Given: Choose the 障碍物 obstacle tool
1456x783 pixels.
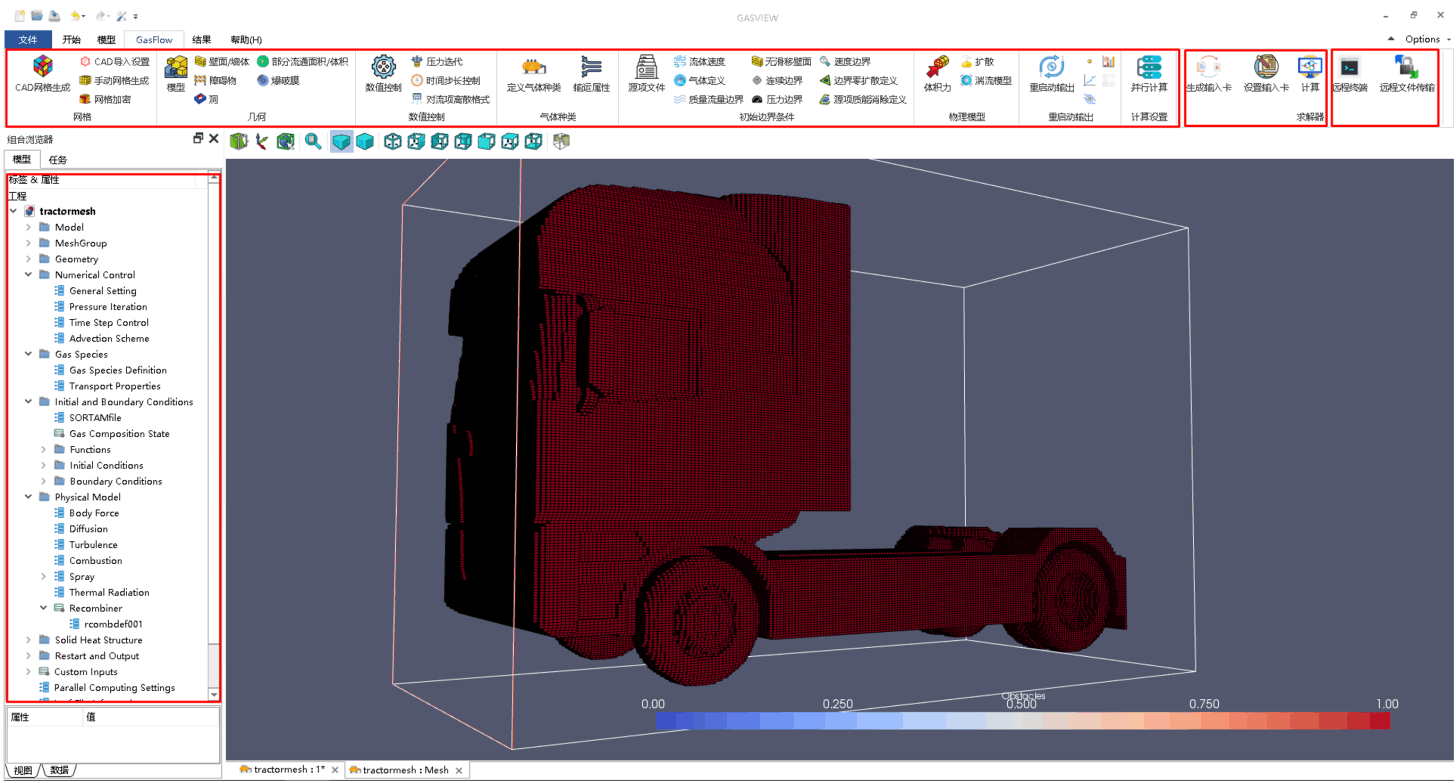Looking at the screenshot, I should pos(215,81).
